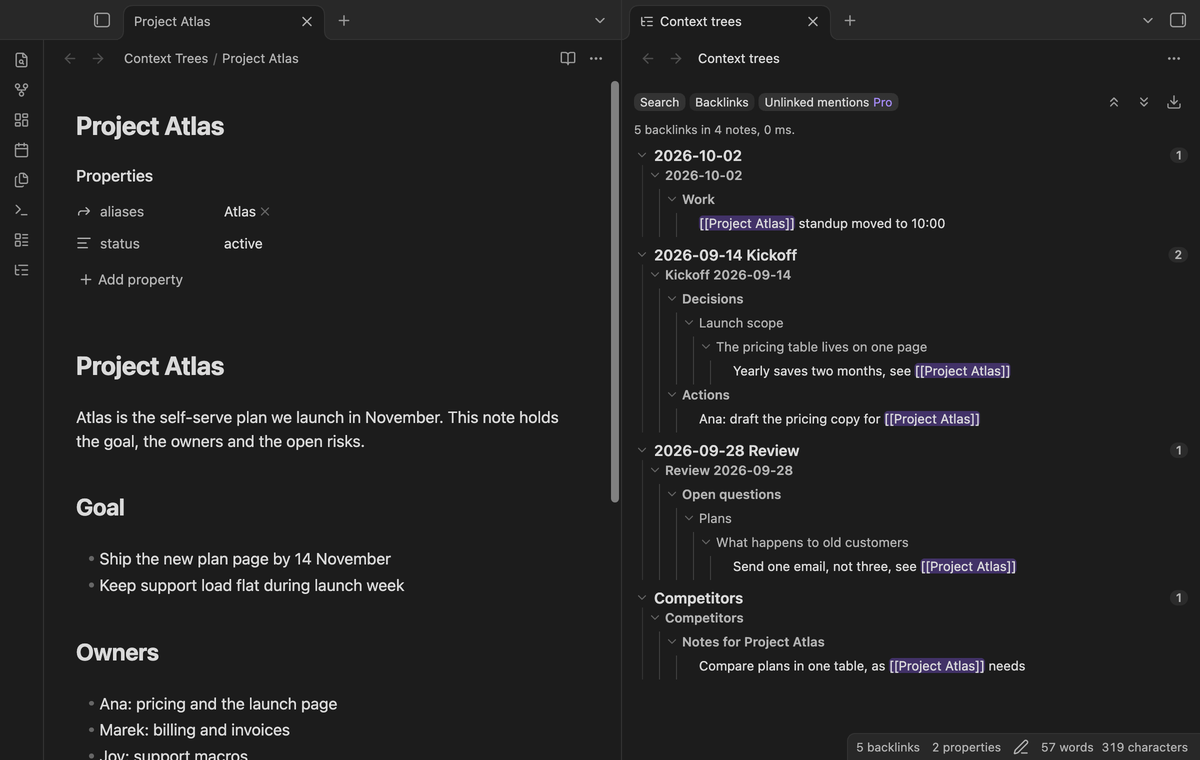Click the download results icon

coord(1174,102)
